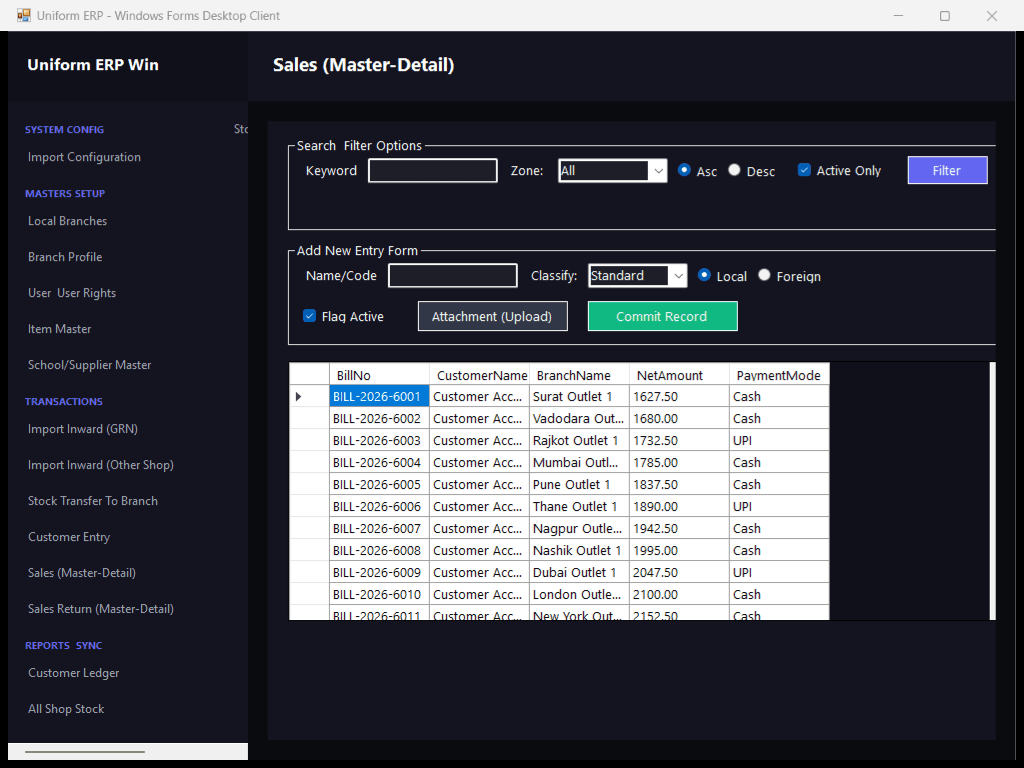Toggle the Active Only checkbox
Image resolution: width=1024 pixels, height=768 pixels.
805,170
